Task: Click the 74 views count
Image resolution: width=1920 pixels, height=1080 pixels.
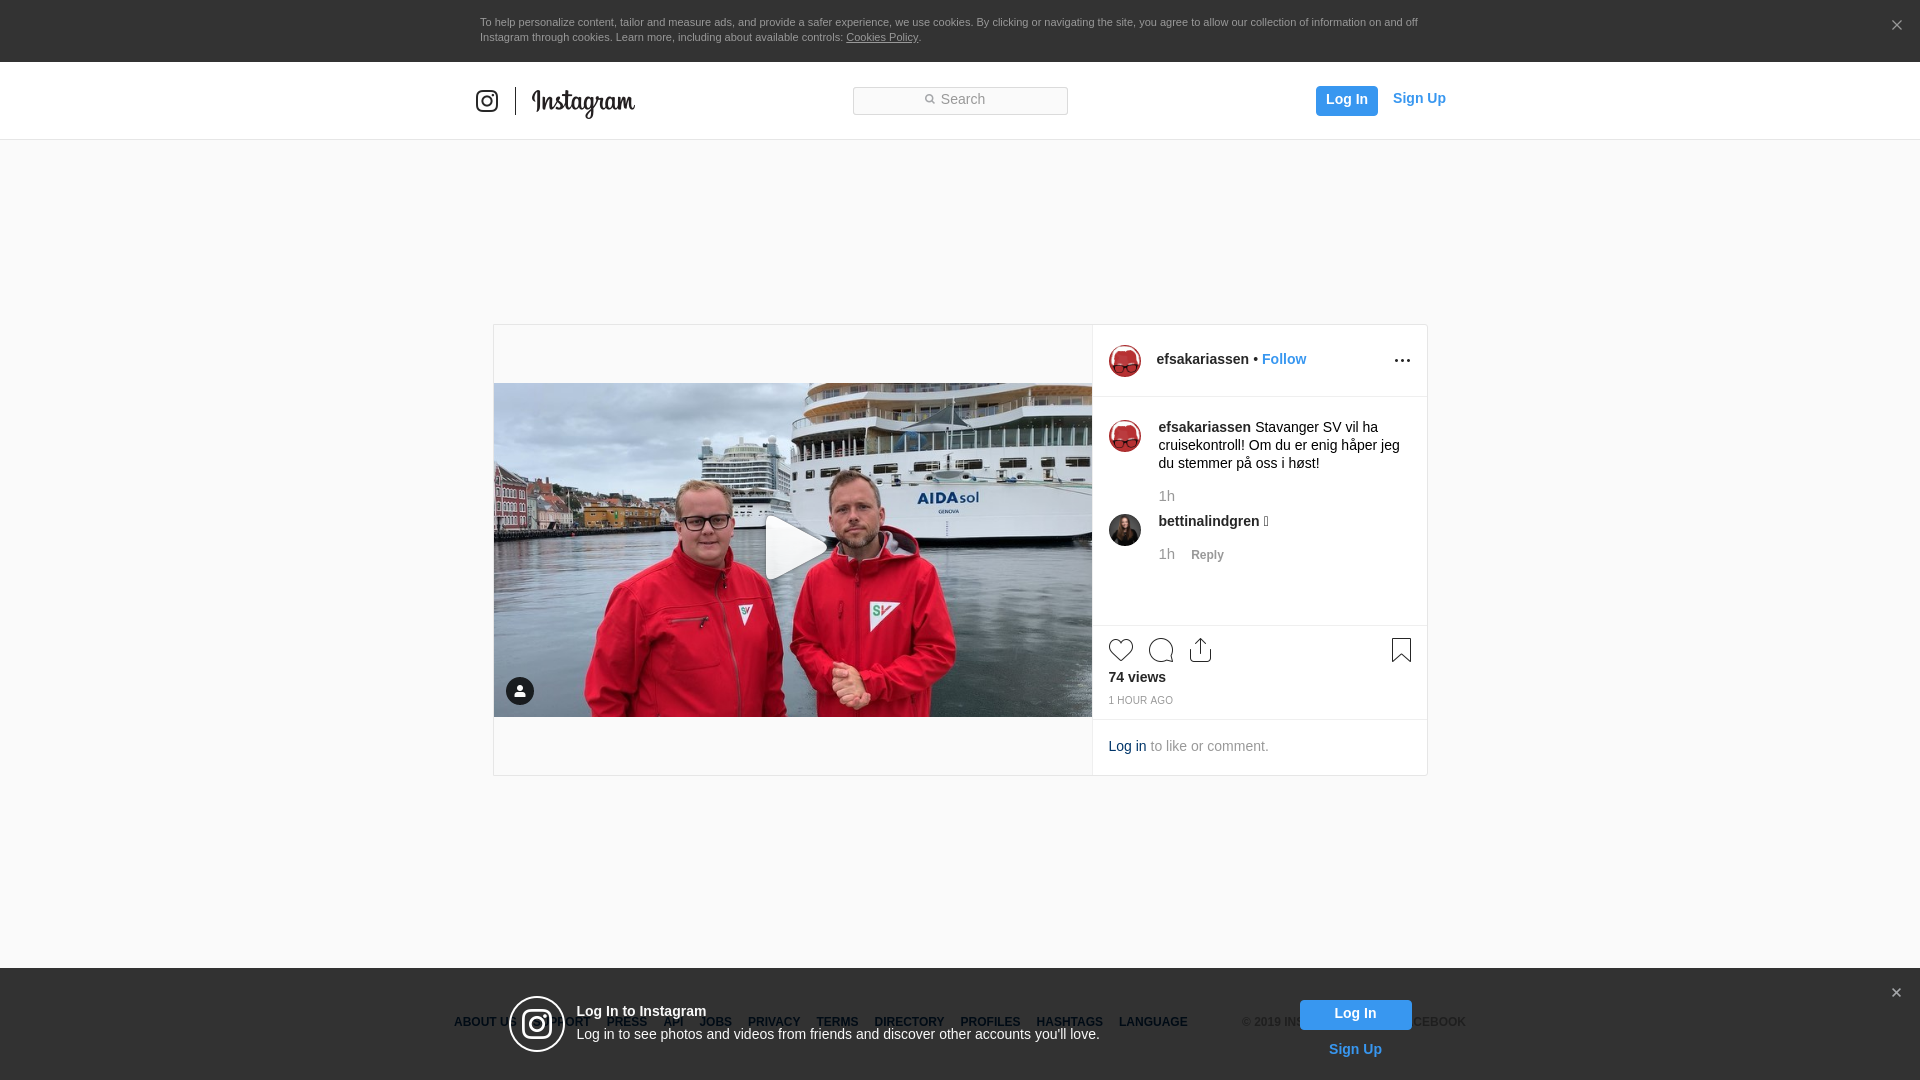Action: (x=1137, y=677)
